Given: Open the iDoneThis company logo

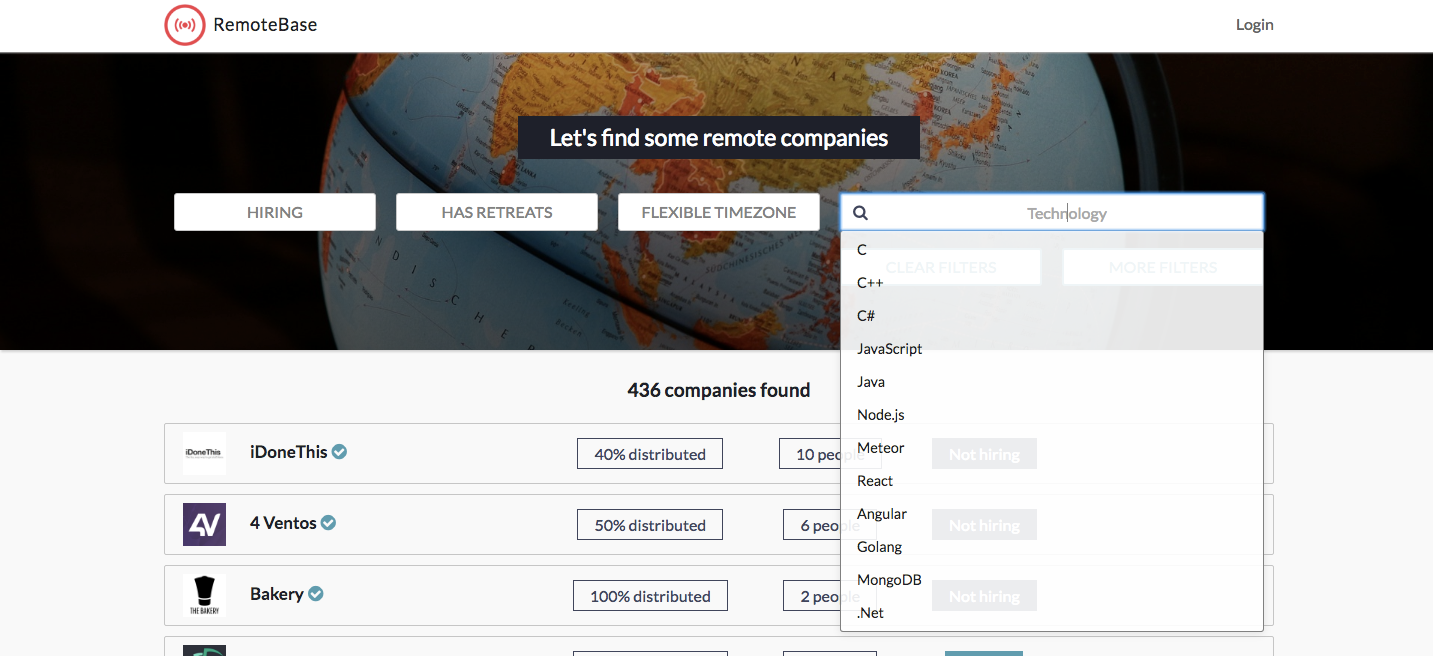Looking at the screenshot, I should pyautogui.click(x=204, y=453).
